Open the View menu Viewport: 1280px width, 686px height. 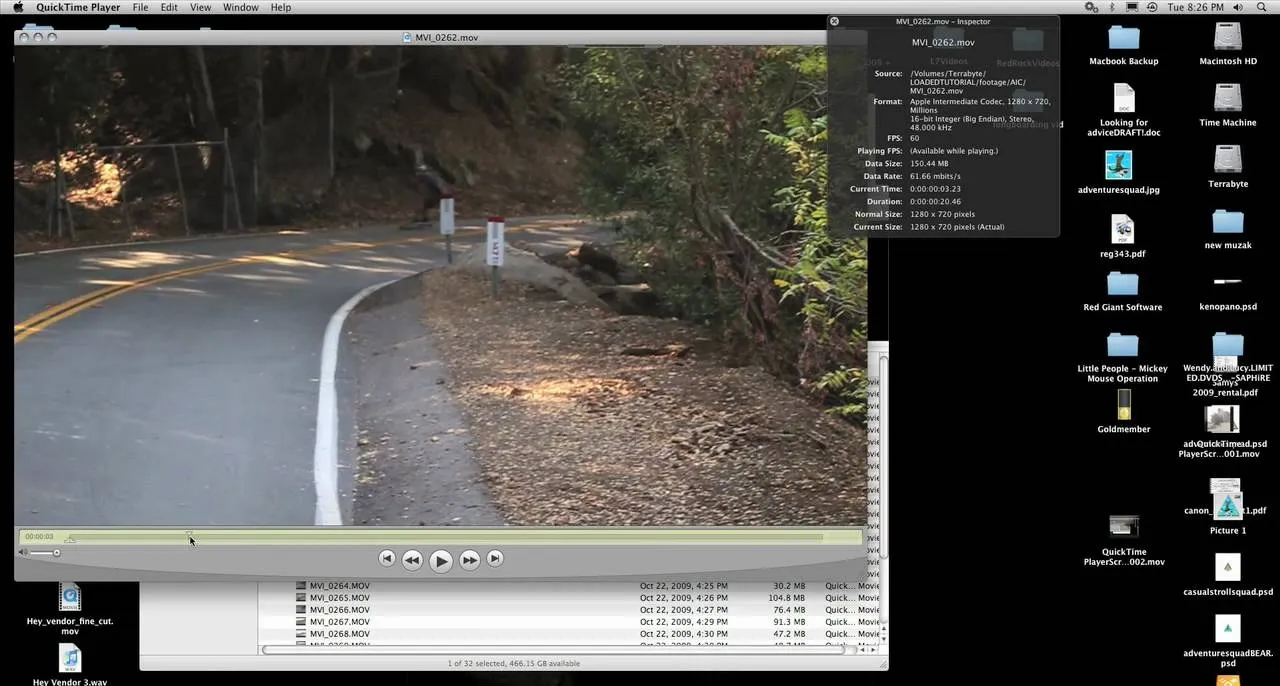click(x=200, y=7)
